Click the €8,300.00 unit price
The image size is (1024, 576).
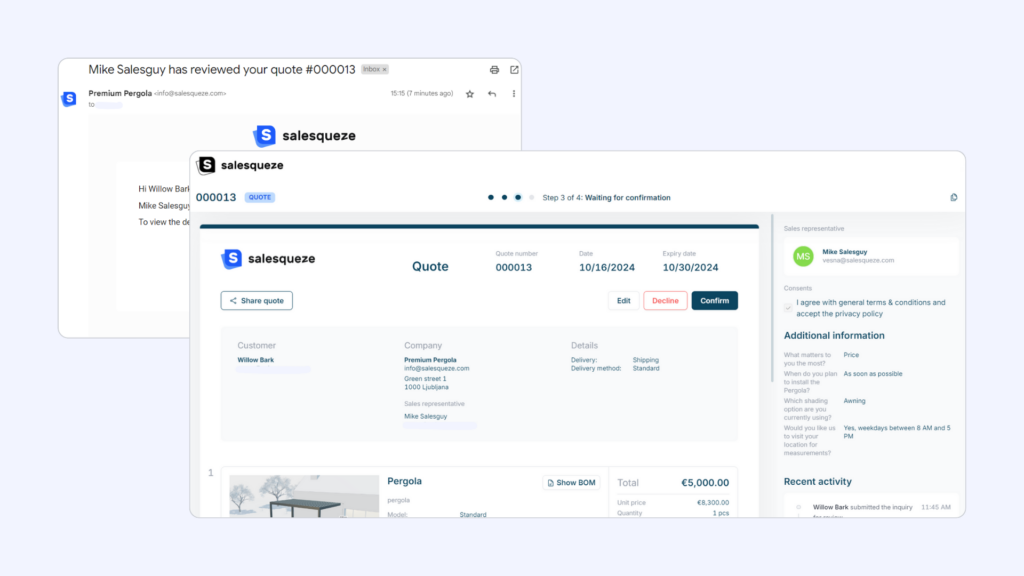coord(713,502)
